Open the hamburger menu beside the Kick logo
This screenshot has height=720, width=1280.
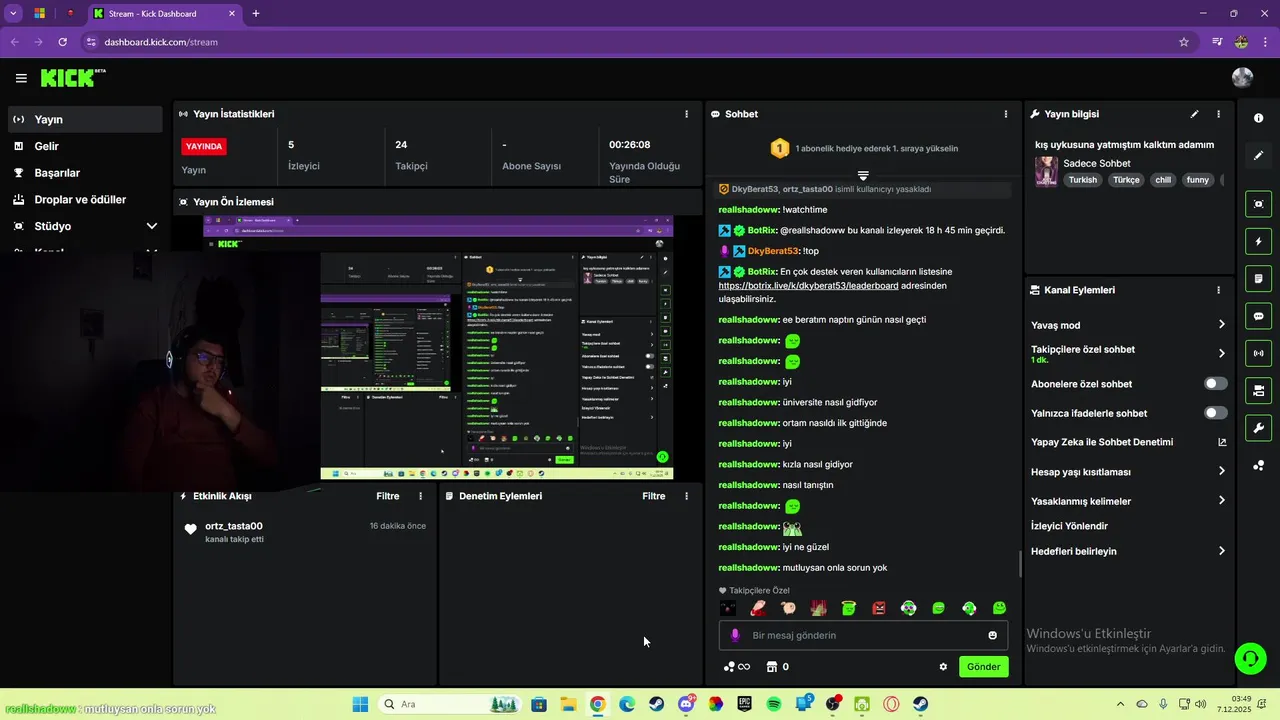tap(21, 78)
